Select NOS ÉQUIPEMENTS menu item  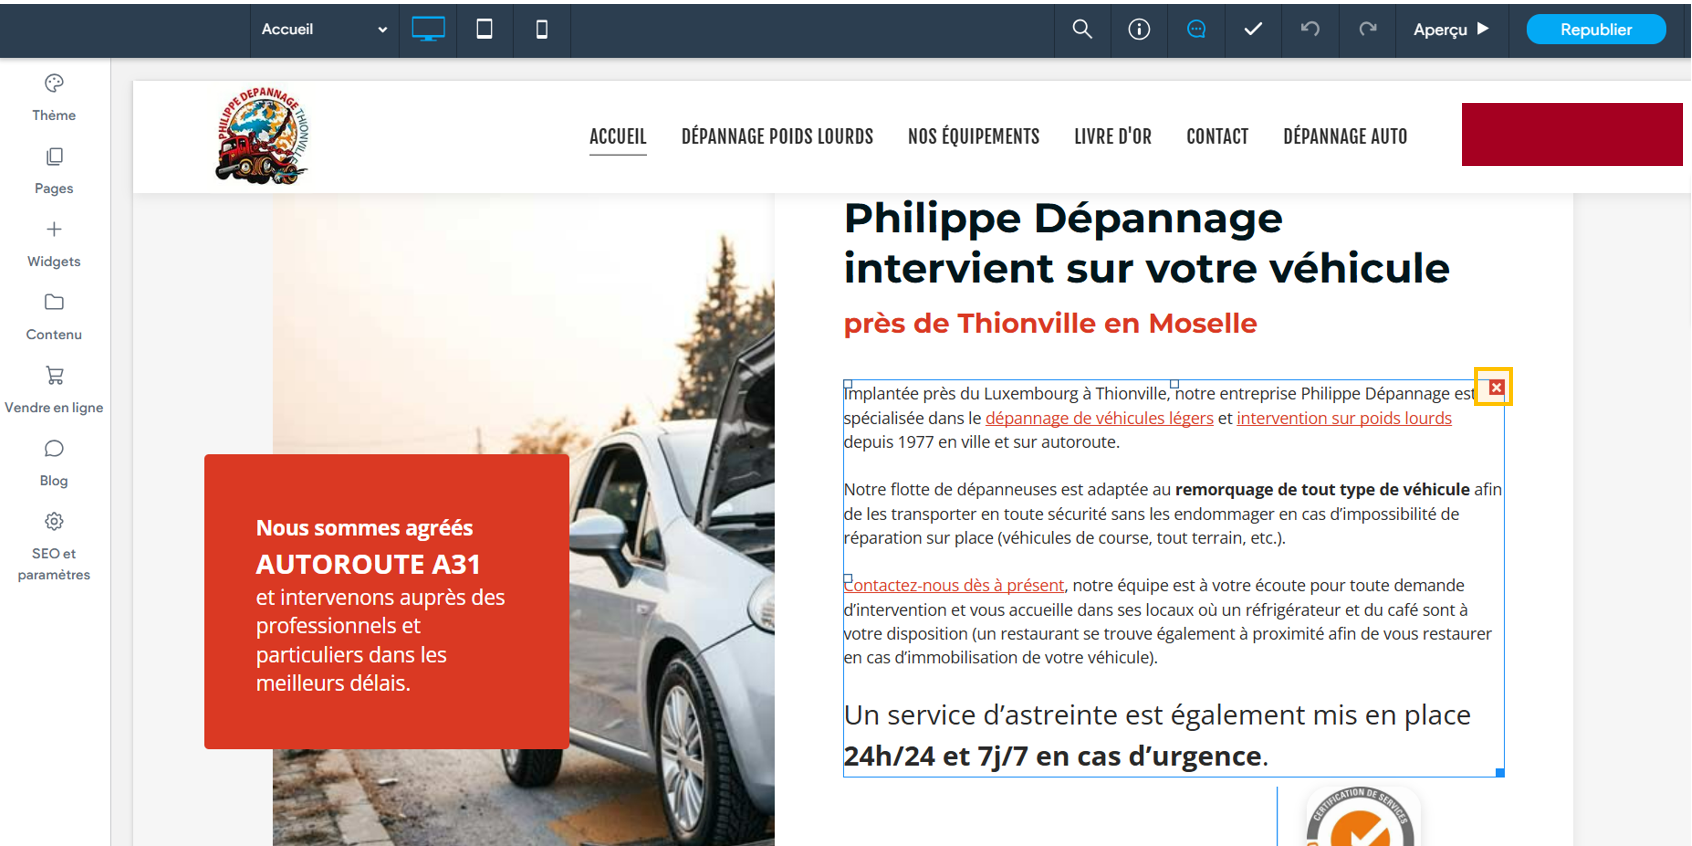point(974,137)
